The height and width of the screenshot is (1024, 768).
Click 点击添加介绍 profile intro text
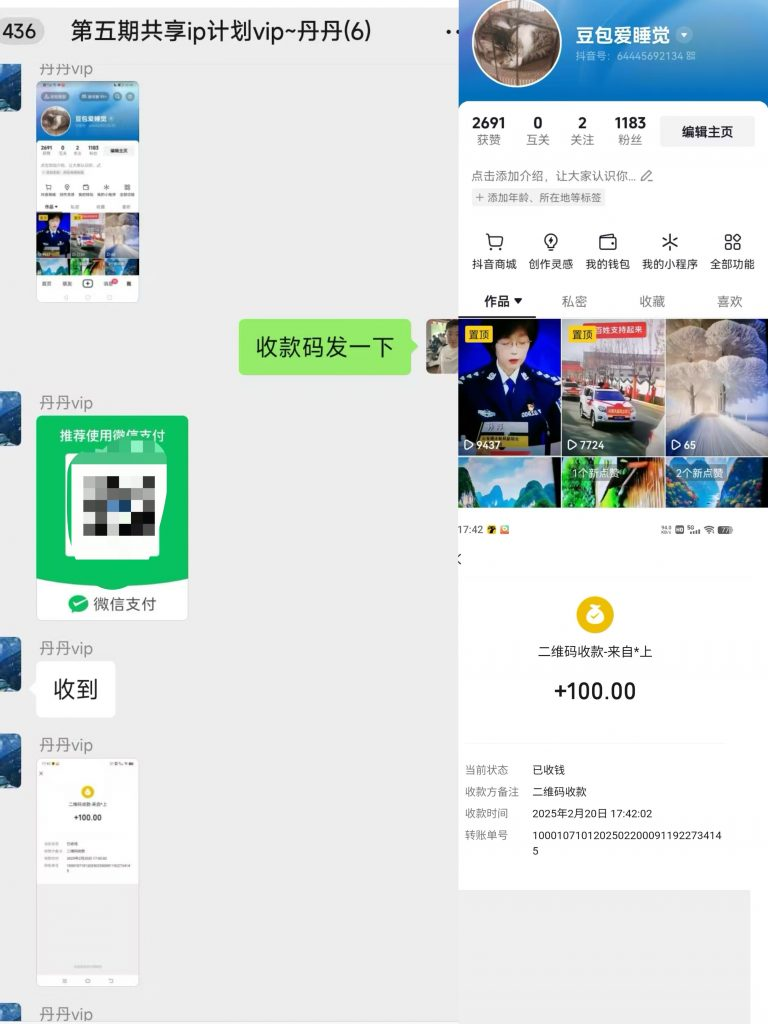tap(553, 176)
